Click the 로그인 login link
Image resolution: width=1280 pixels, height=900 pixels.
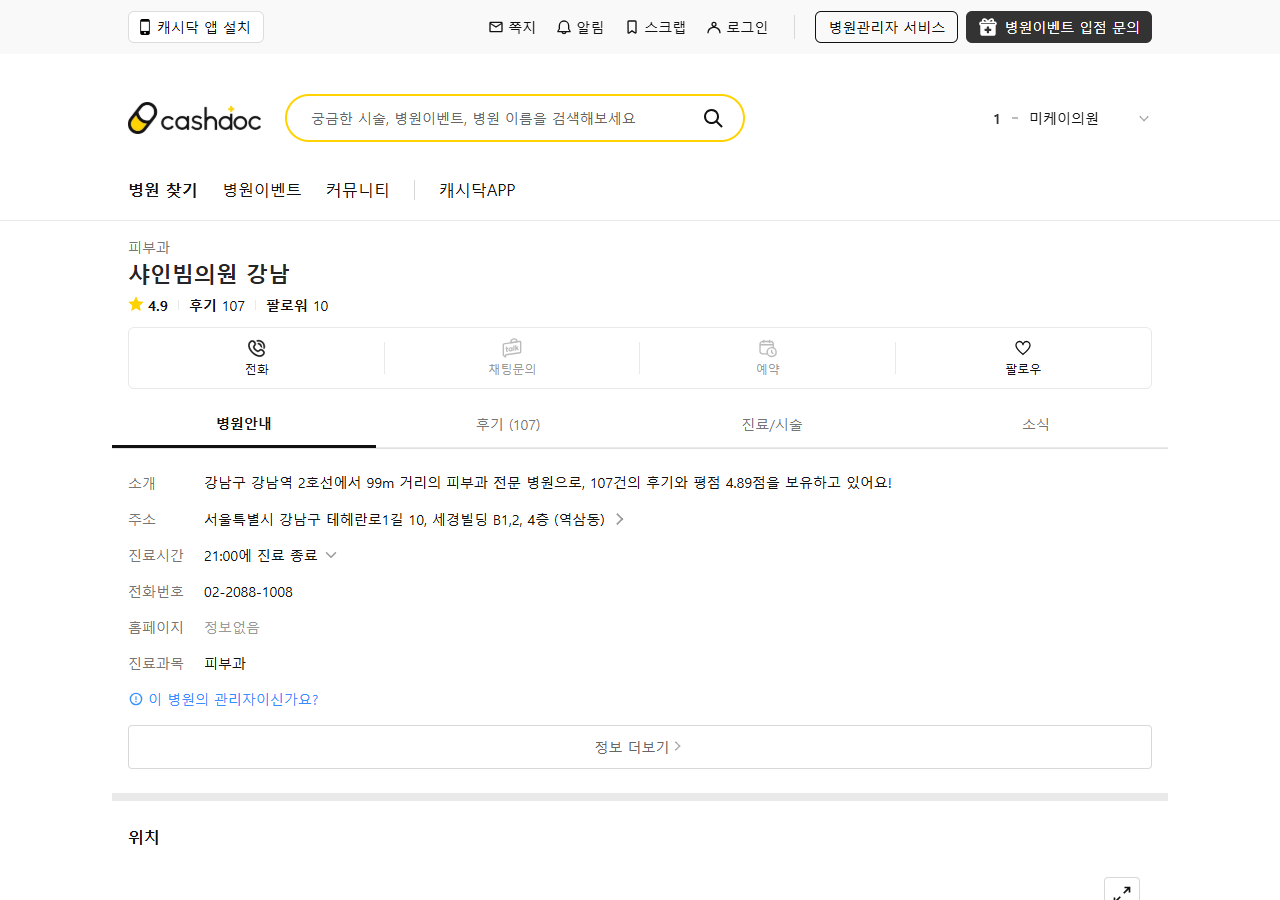click(737, 27)
